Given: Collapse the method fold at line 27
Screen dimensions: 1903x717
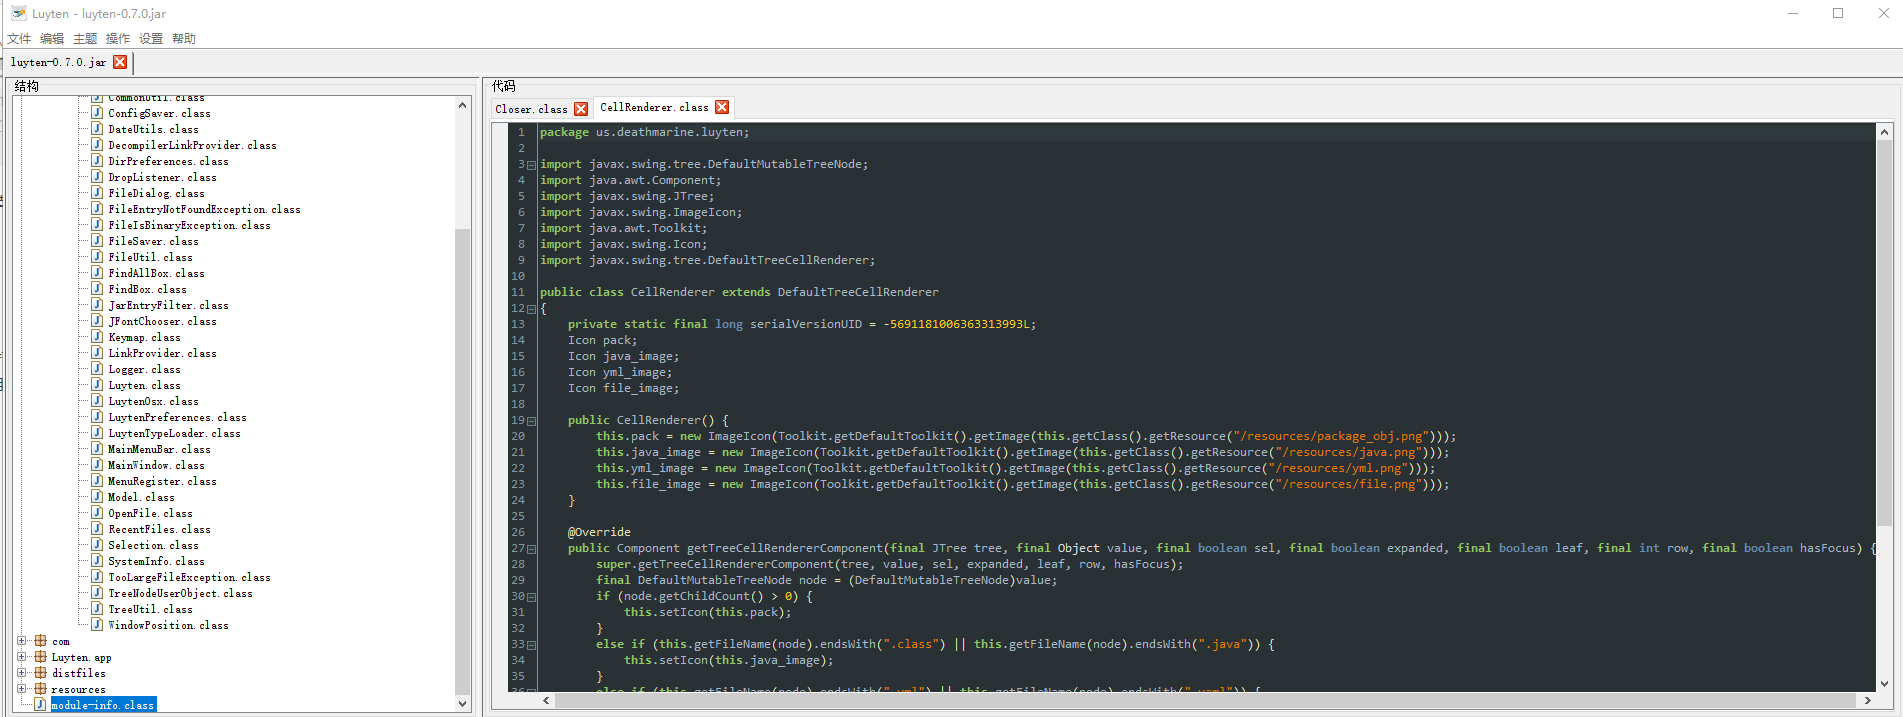Looking at the screenshot, I should [531, 549].
